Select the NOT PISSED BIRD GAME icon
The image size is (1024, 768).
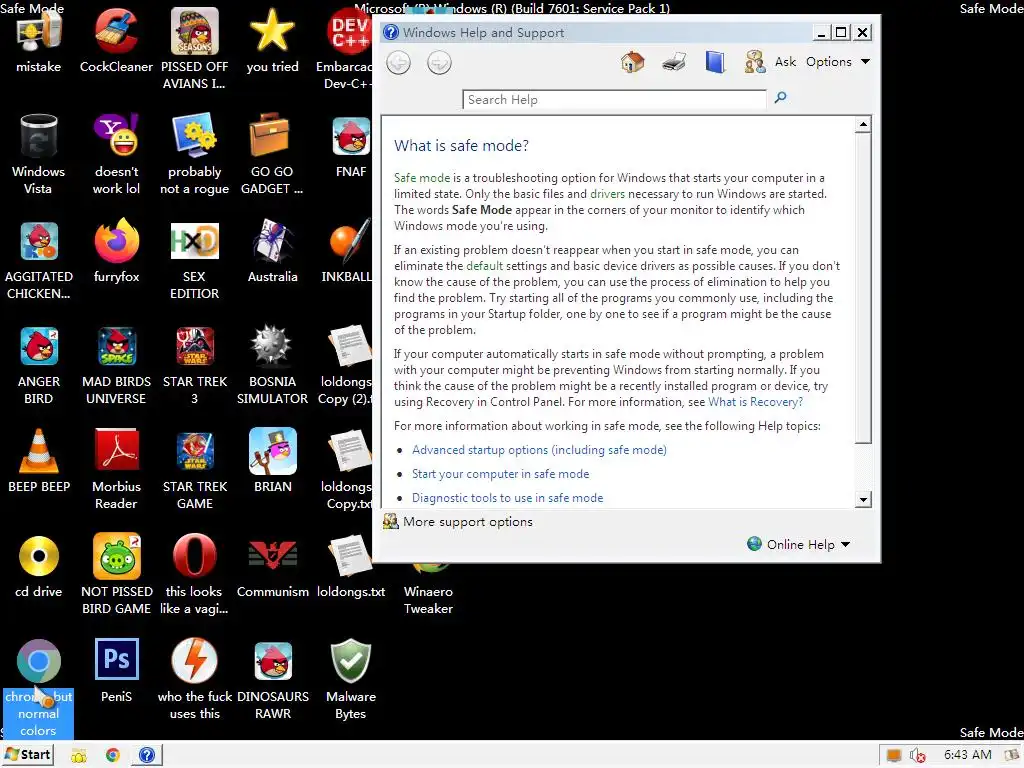116,574
